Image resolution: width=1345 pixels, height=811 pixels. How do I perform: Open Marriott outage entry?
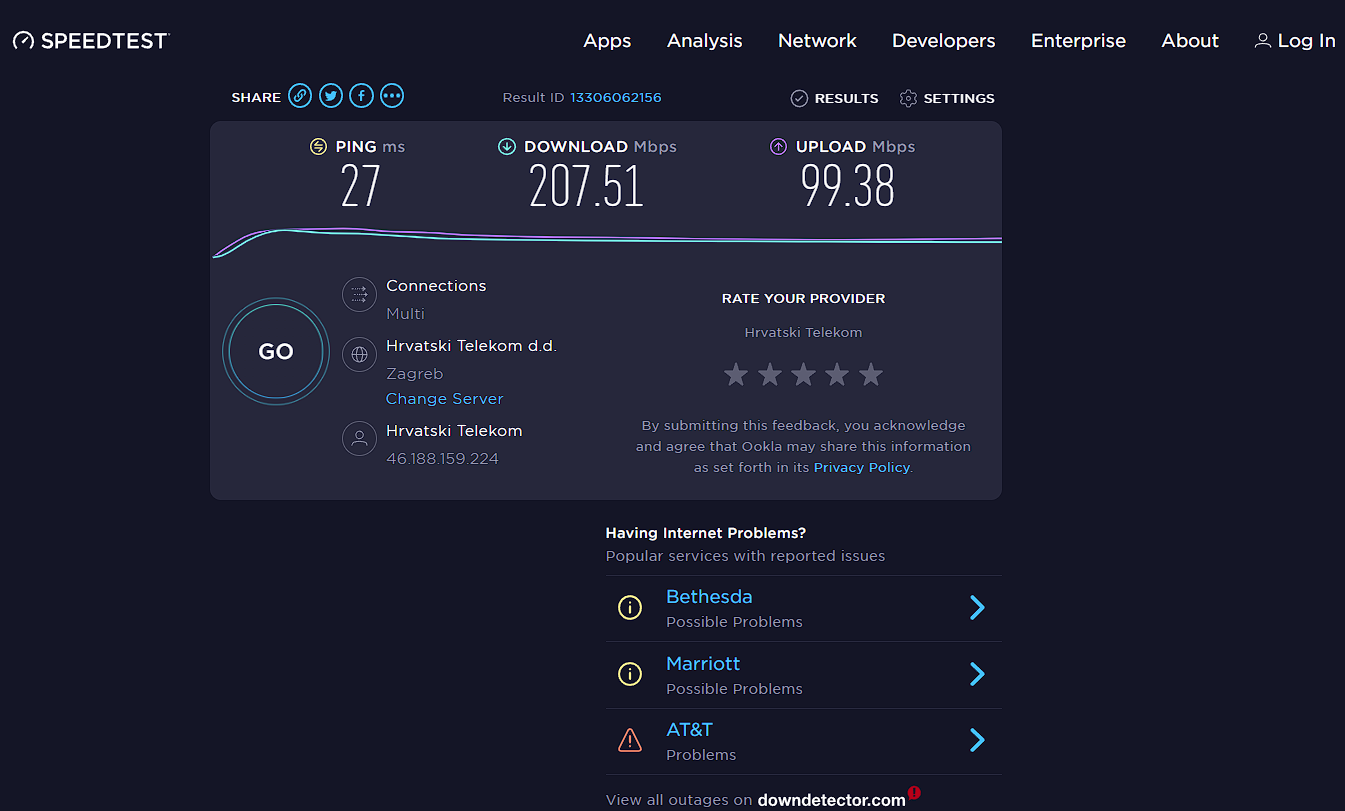tap(803, 675)
